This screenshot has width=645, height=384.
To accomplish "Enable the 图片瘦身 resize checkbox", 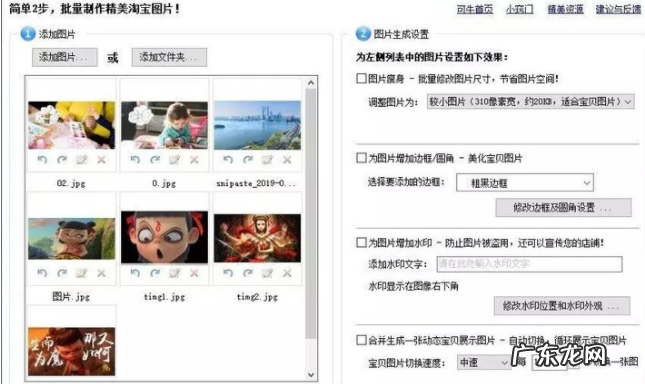I will click(x=361, y=78).
